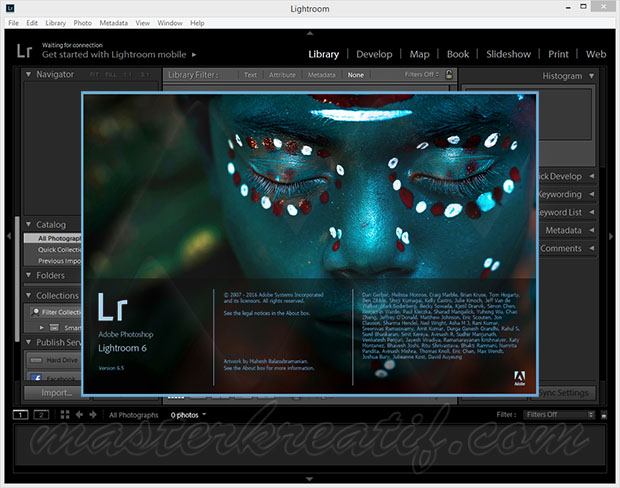This screenshot has height=488, width=620.
Task: Open the Library menu
Action: [55, 23]
